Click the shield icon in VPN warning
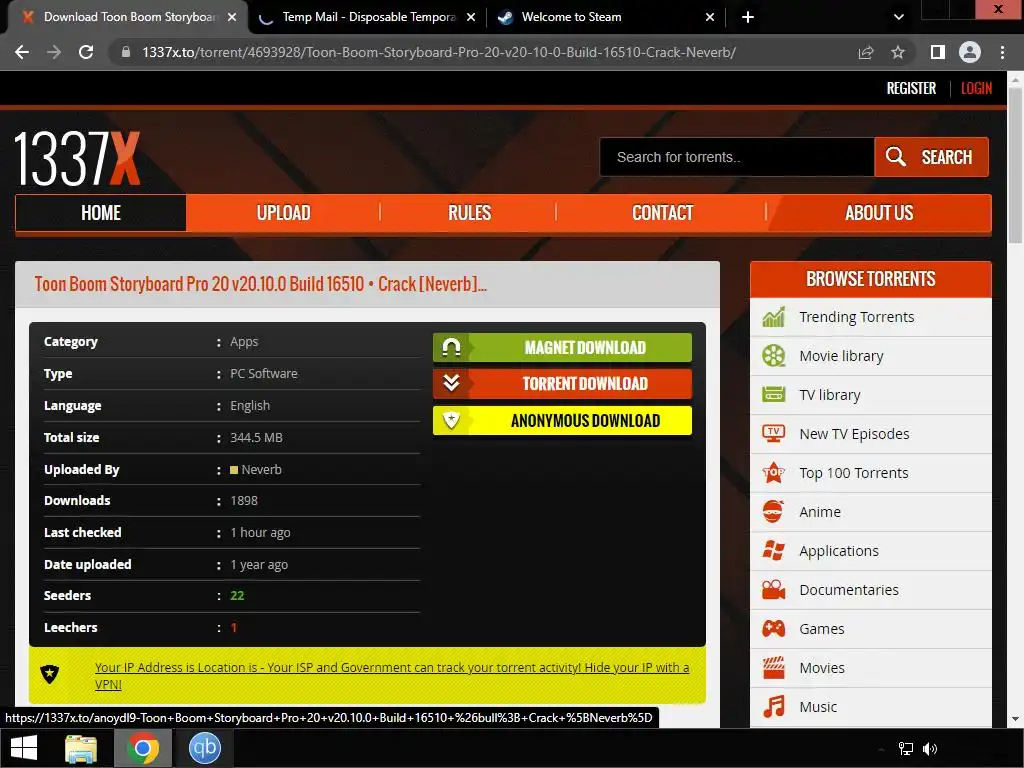1024x768 pixels. (50, 673)
